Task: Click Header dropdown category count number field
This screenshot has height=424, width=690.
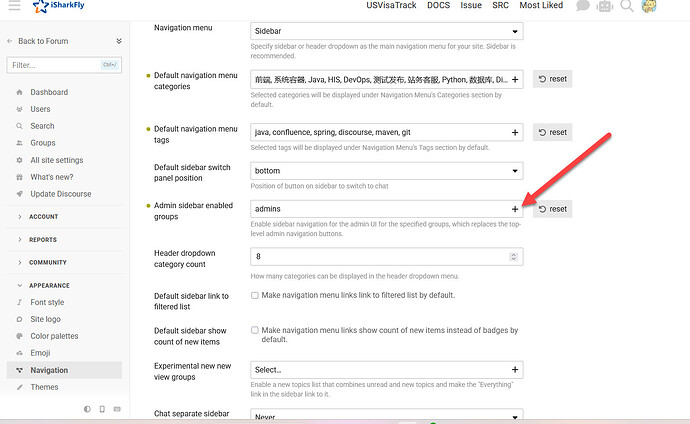Action: 387,256
